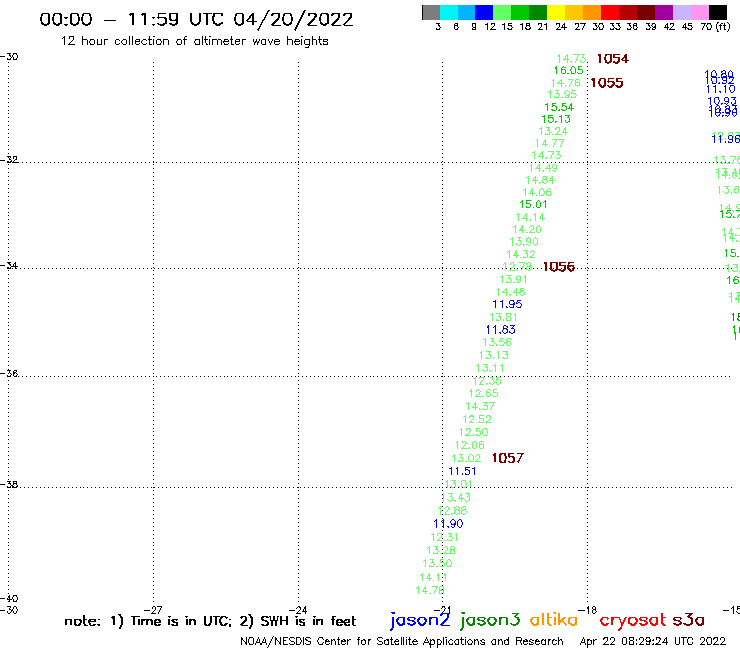Select the cyan legend color swatch
The image size is (740, 650).
[x=449, y=12]
